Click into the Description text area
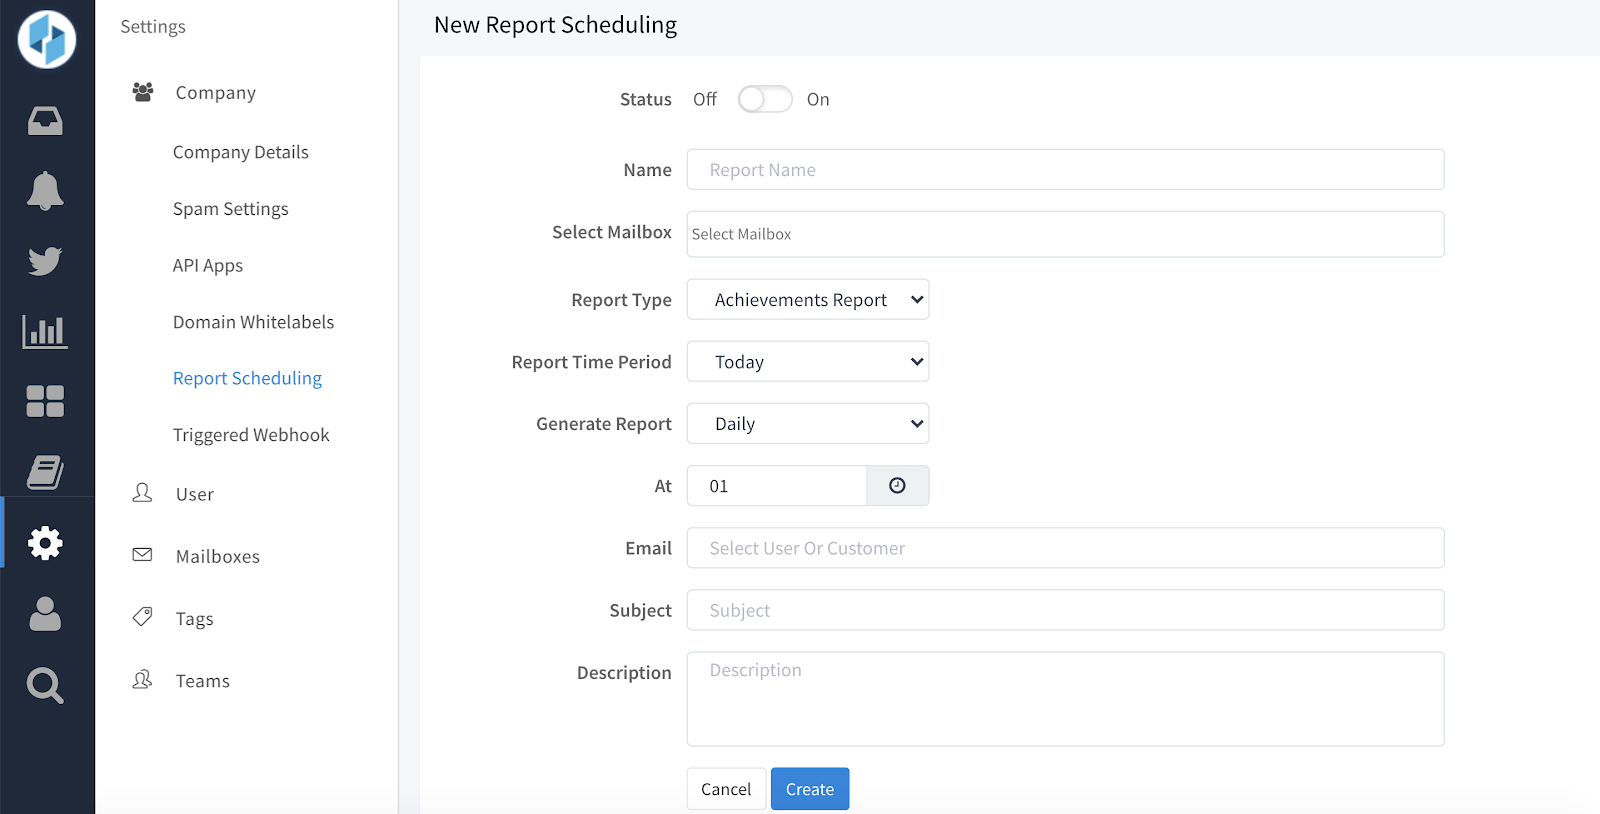 pyautogui.click(x=1065, y=699)
